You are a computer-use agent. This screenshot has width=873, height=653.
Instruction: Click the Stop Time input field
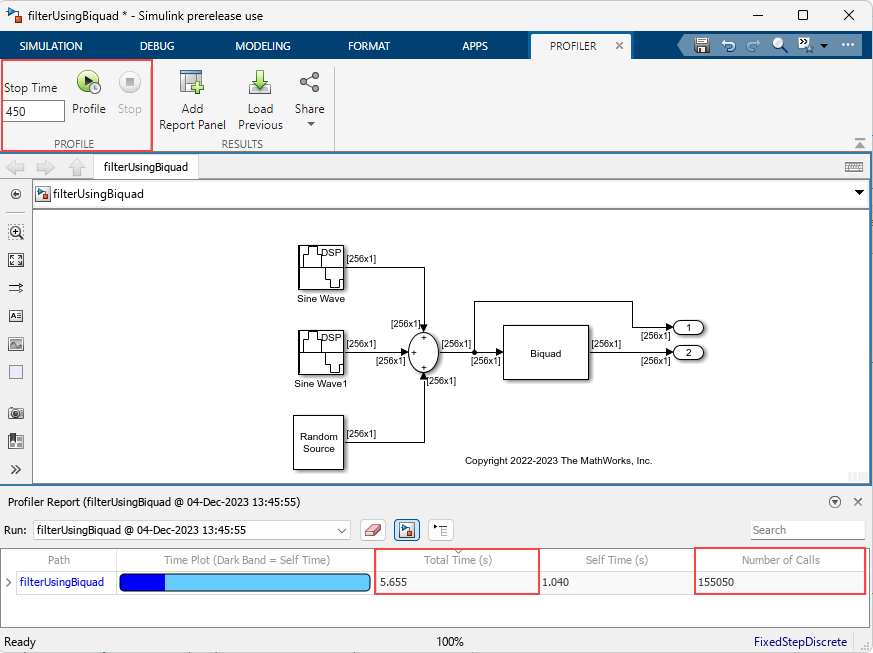[x=34, y=112]
